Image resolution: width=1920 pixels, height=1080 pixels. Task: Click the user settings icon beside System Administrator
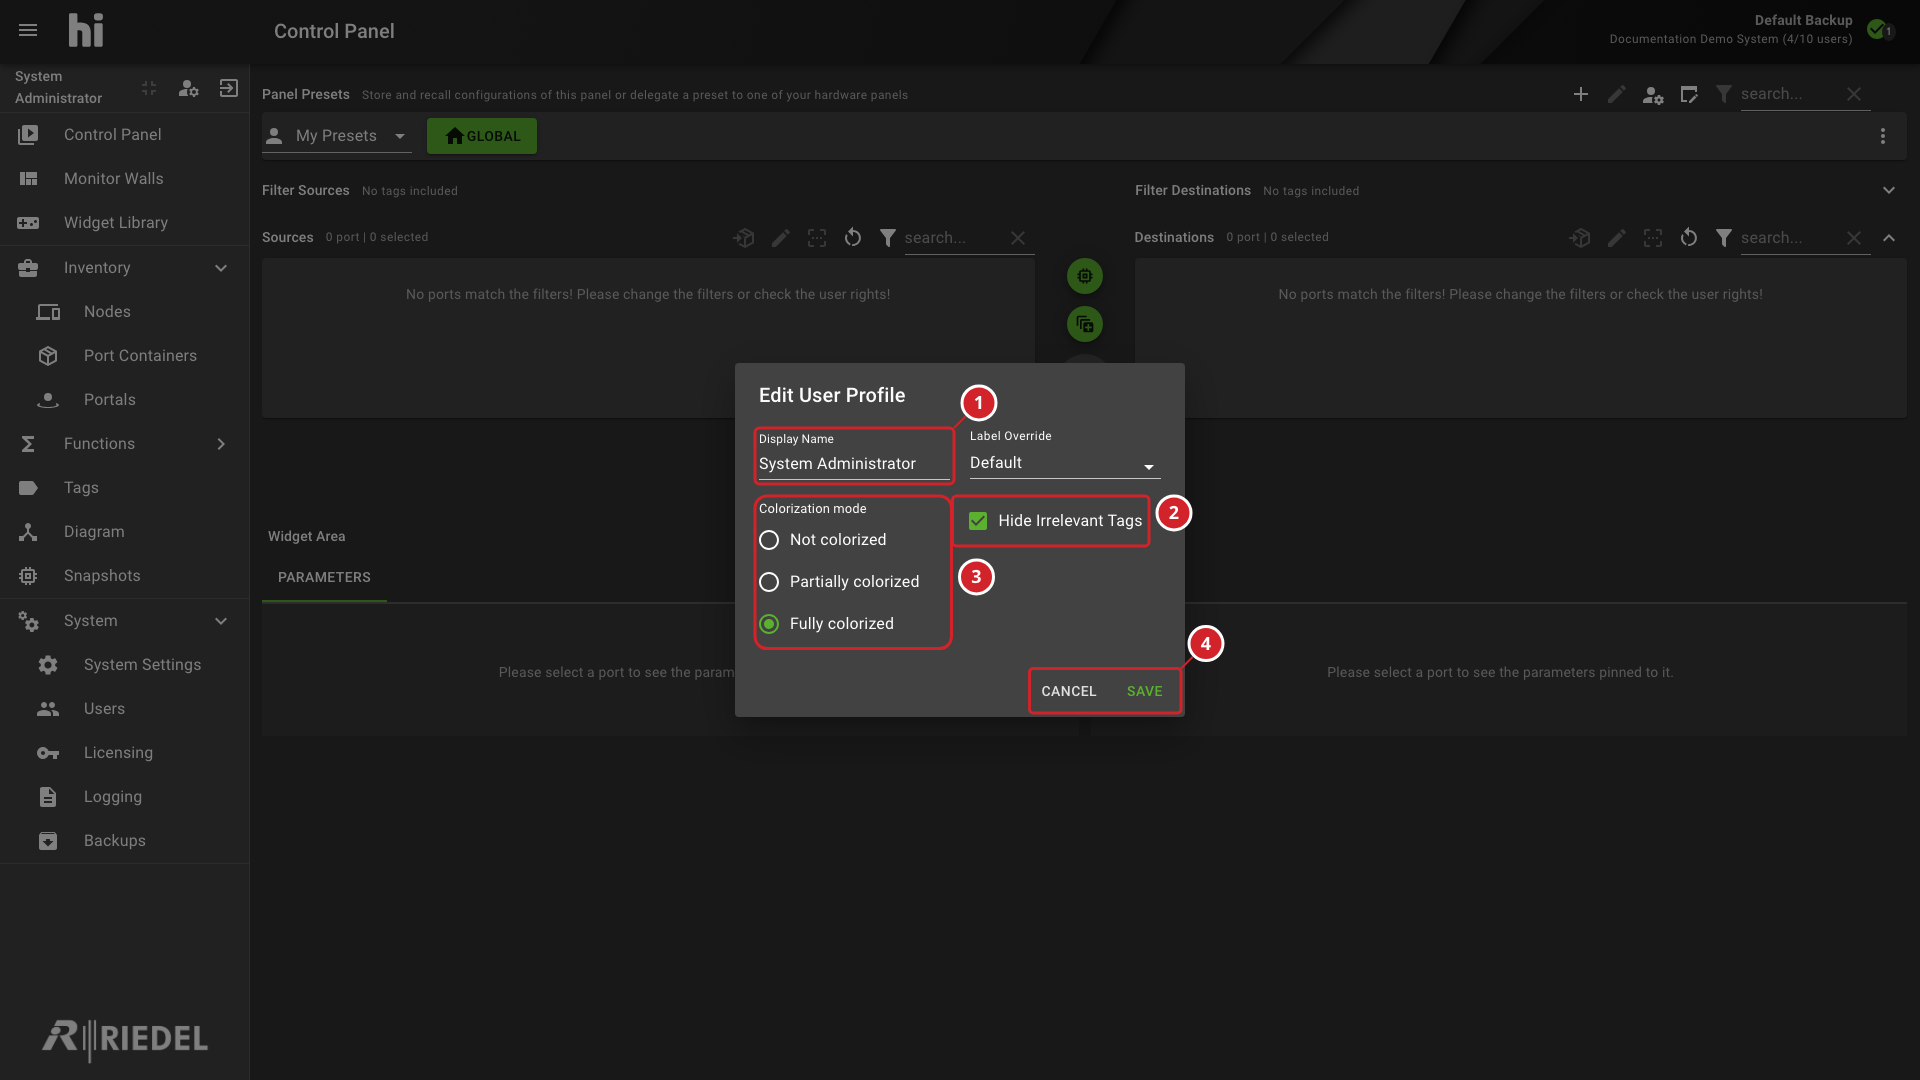click(x=188, y=88)
